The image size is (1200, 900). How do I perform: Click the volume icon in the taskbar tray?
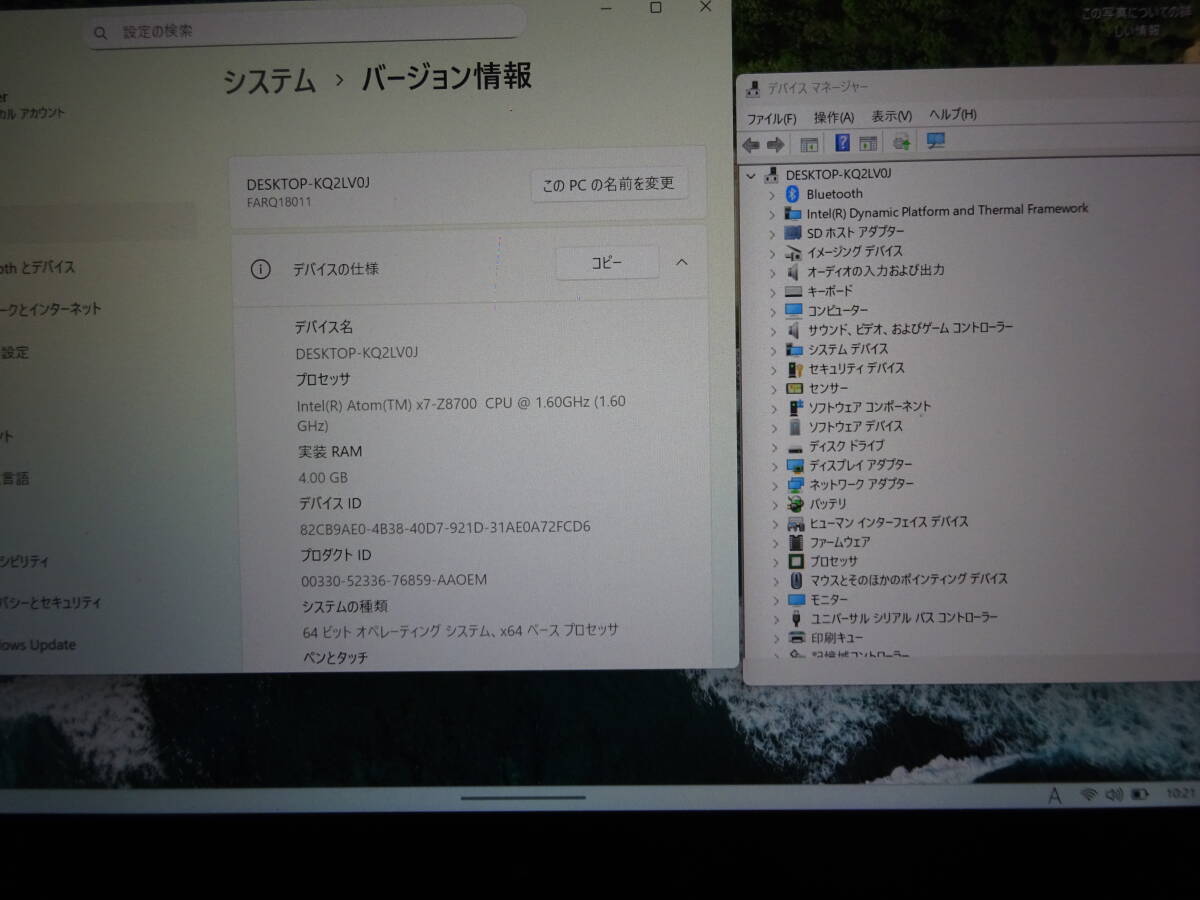tap(1114, 795)
